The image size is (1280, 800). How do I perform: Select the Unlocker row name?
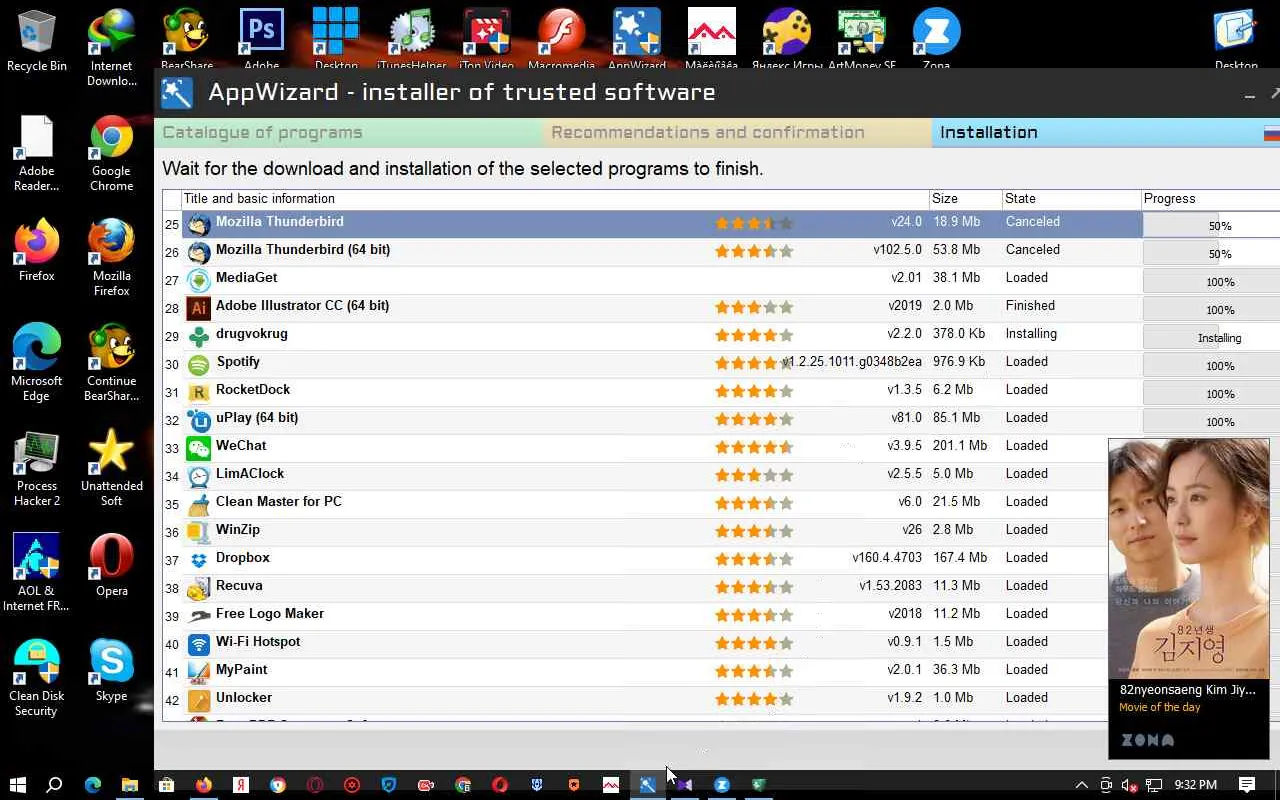(x=244, y=698)
